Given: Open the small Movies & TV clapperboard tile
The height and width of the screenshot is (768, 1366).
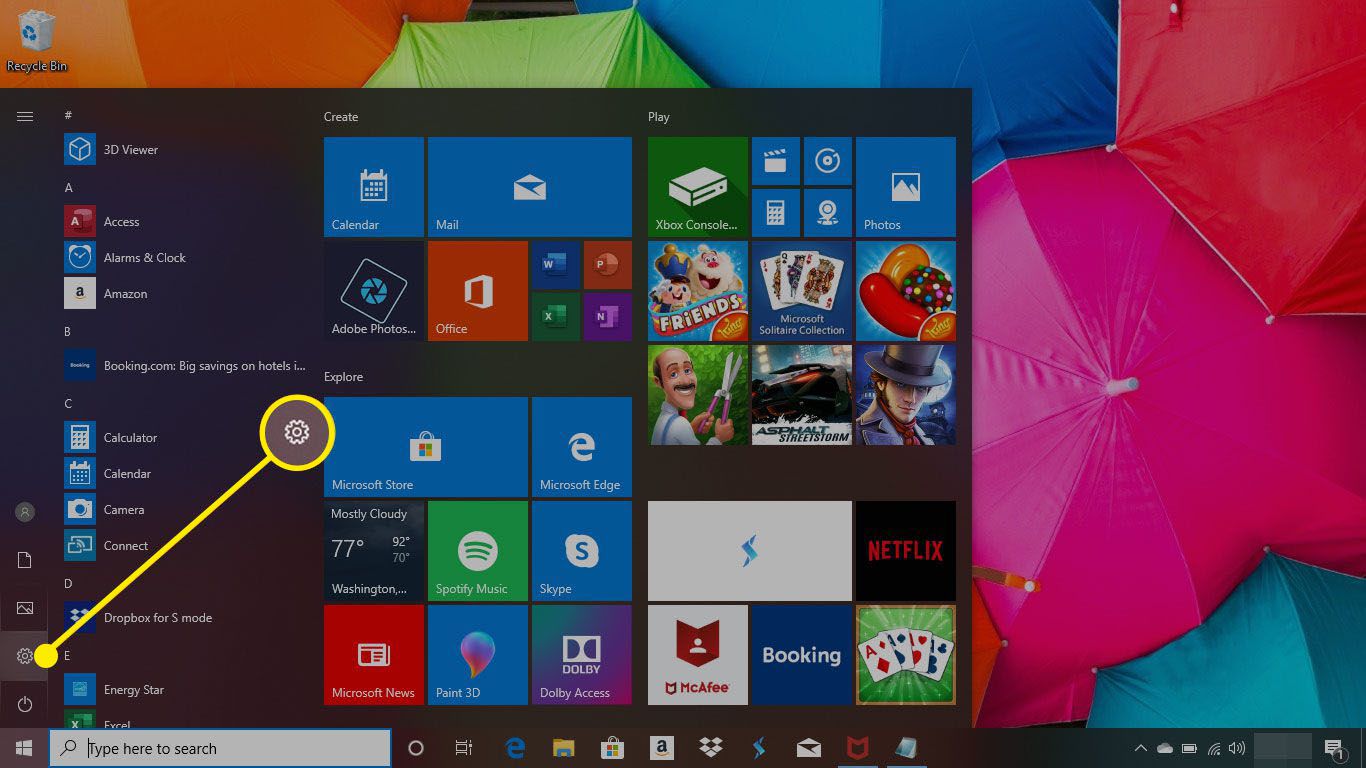Looking at the screenshot, I should click(775, 160).
